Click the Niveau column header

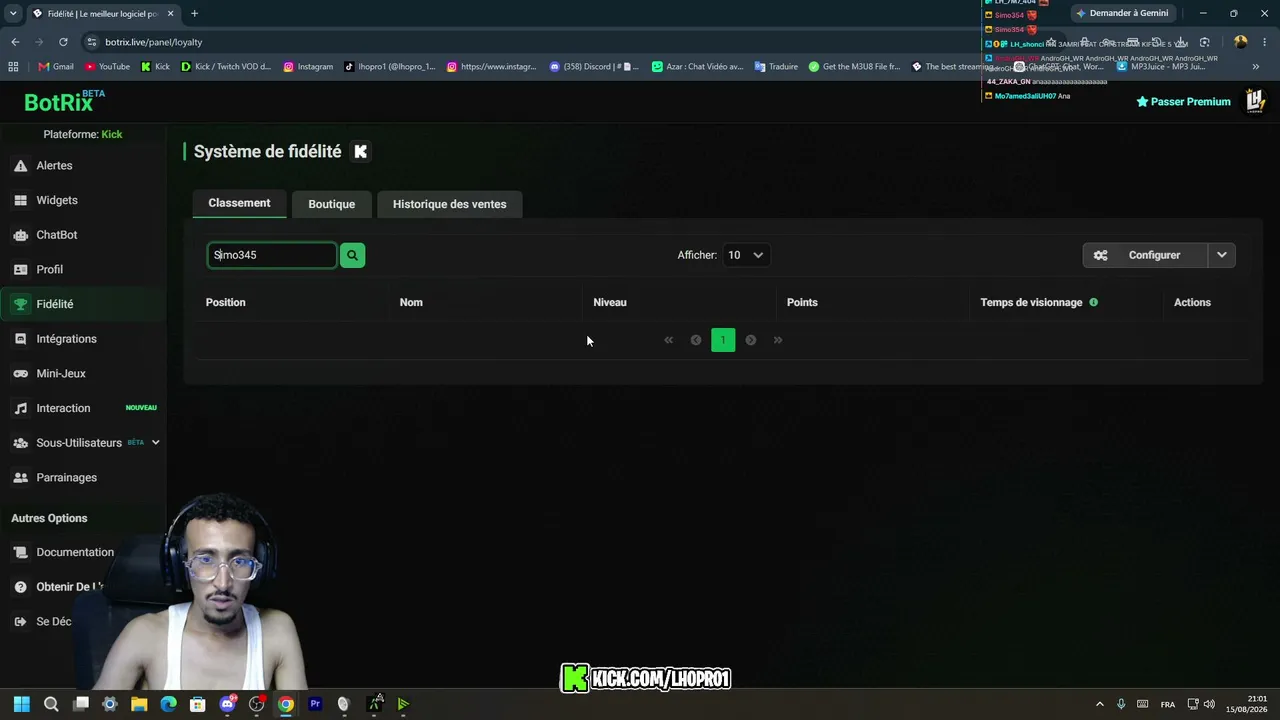coord(610,302)
